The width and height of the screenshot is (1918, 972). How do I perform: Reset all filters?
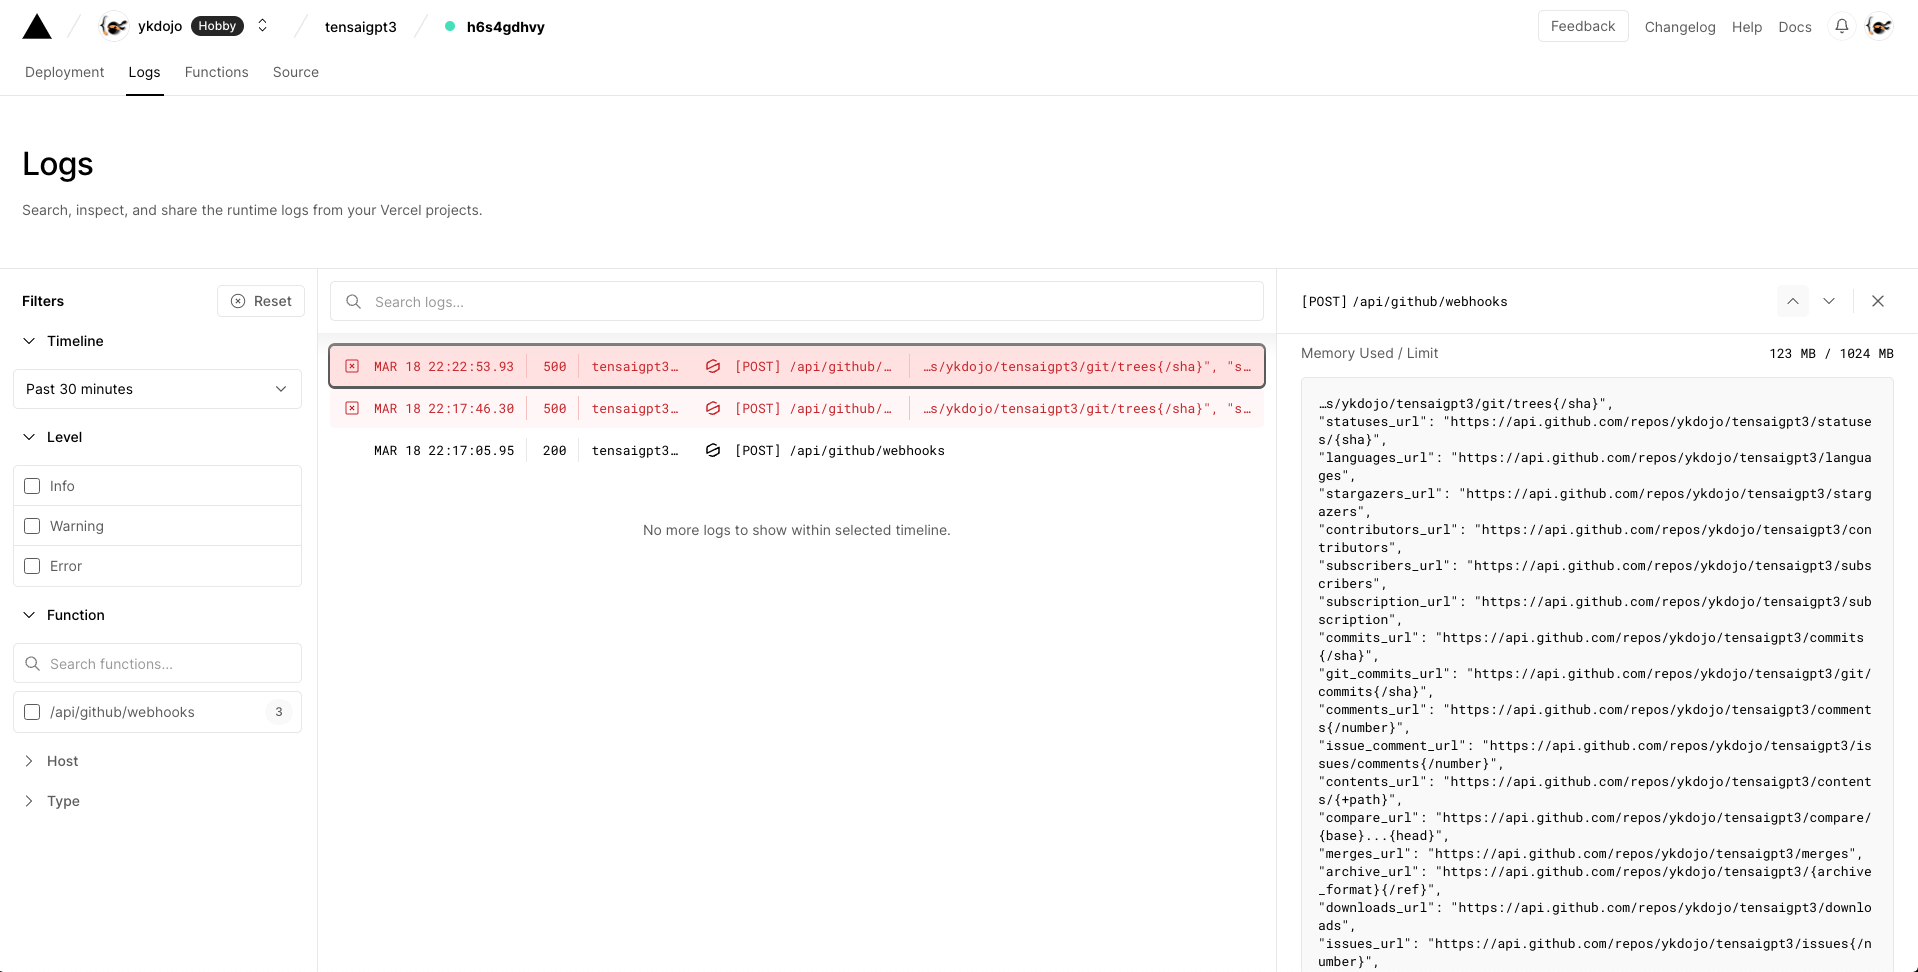[261, 301]
